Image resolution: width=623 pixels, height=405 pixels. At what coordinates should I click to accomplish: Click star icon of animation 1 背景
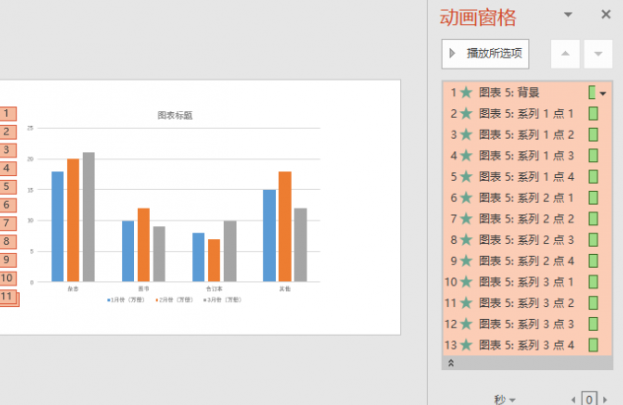(466, 93)
